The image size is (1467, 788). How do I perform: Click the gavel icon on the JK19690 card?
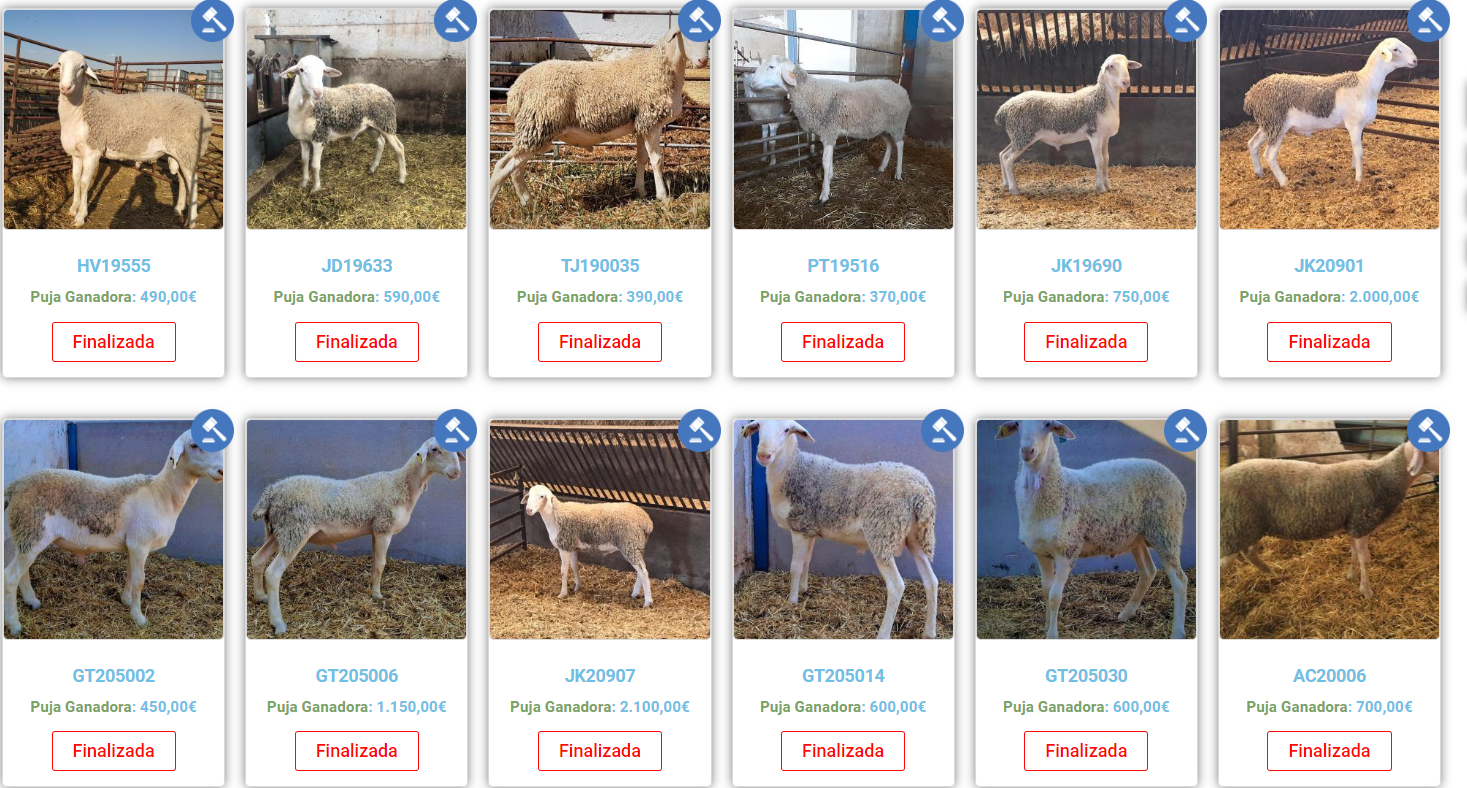[x=1185, y=20]
